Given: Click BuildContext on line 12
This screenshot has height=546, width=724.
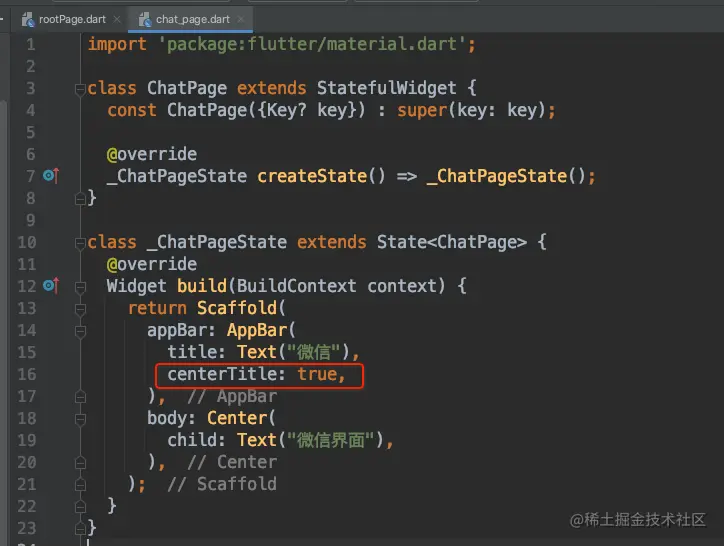Looking at the screenshot, I should [296, 286].
